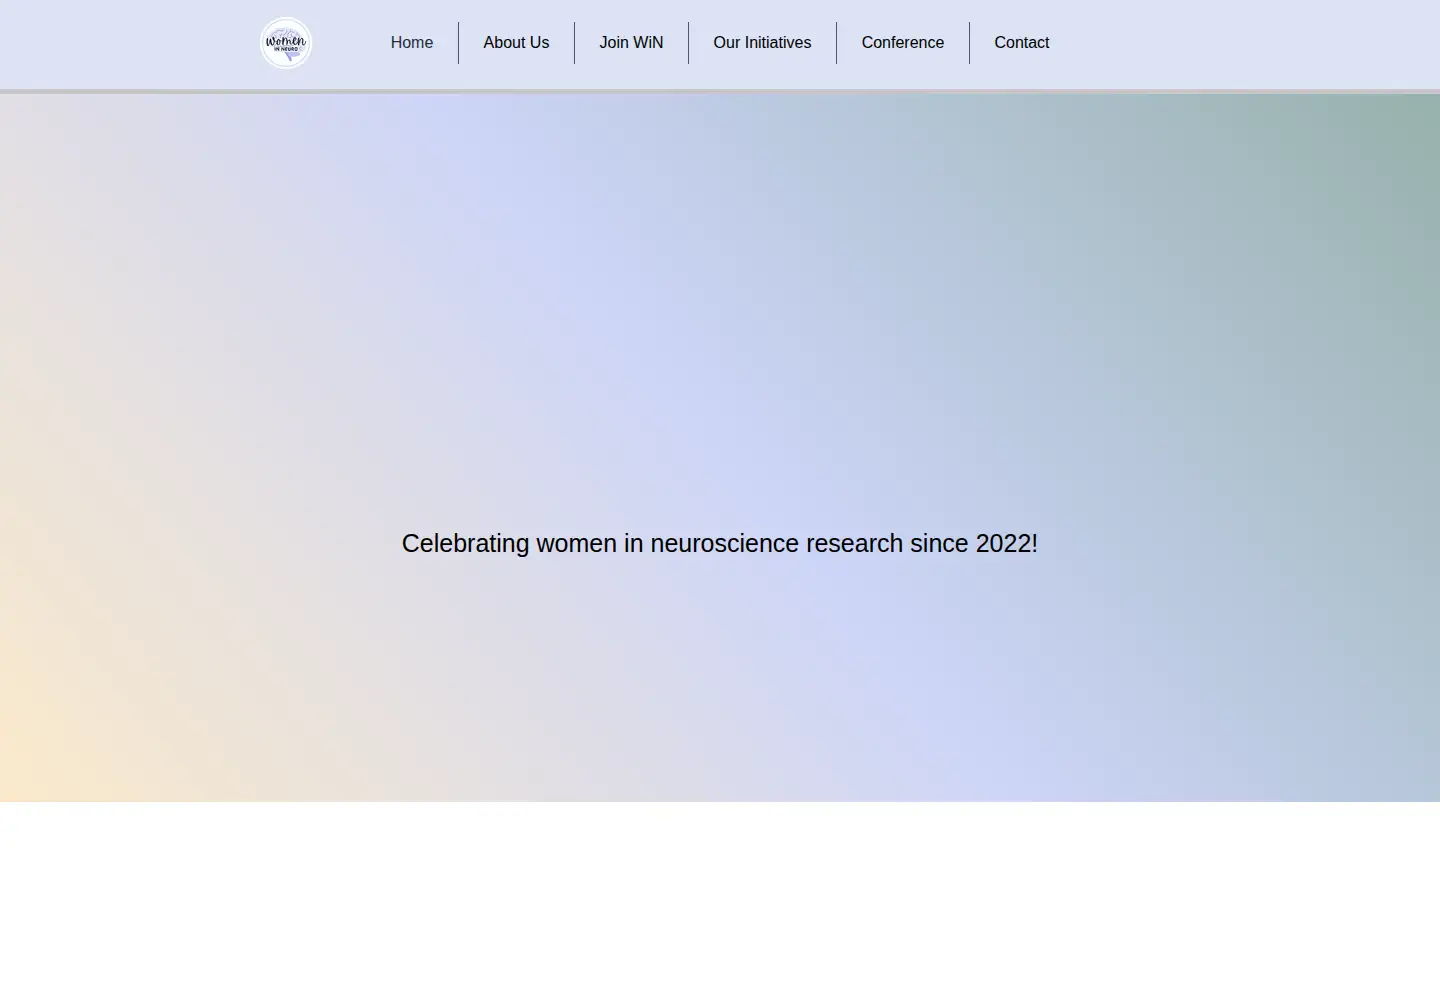This screenshot has height=1000, width=1440.
Task: Click the "Celebrating women in neuroscience research" tagline
Action: point(720,543)
